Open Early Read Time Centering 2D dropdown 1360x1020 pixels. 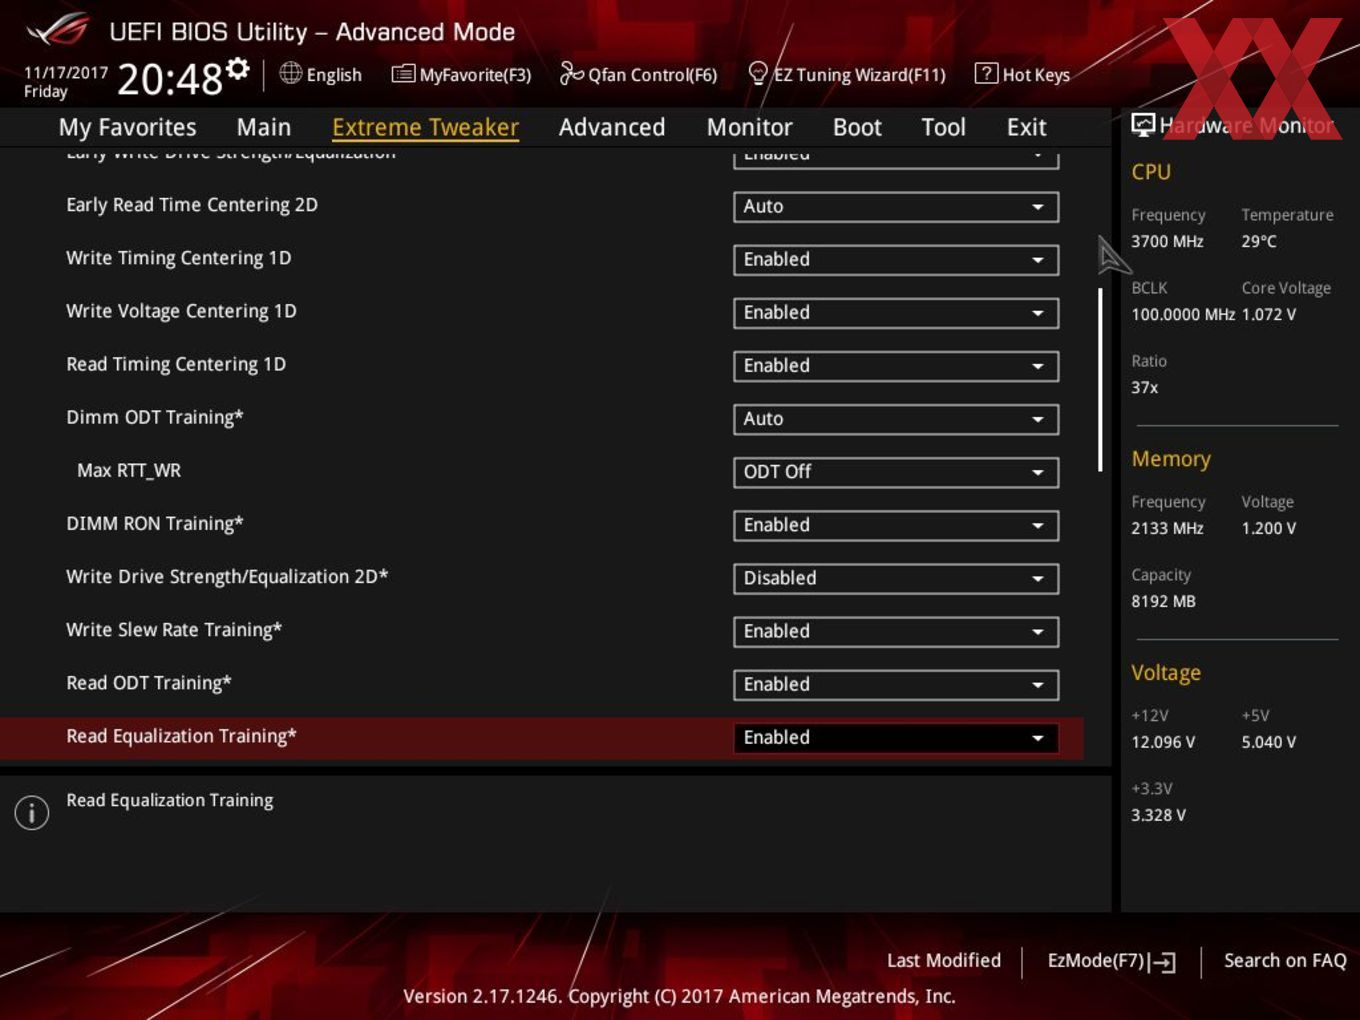[896, 206]
